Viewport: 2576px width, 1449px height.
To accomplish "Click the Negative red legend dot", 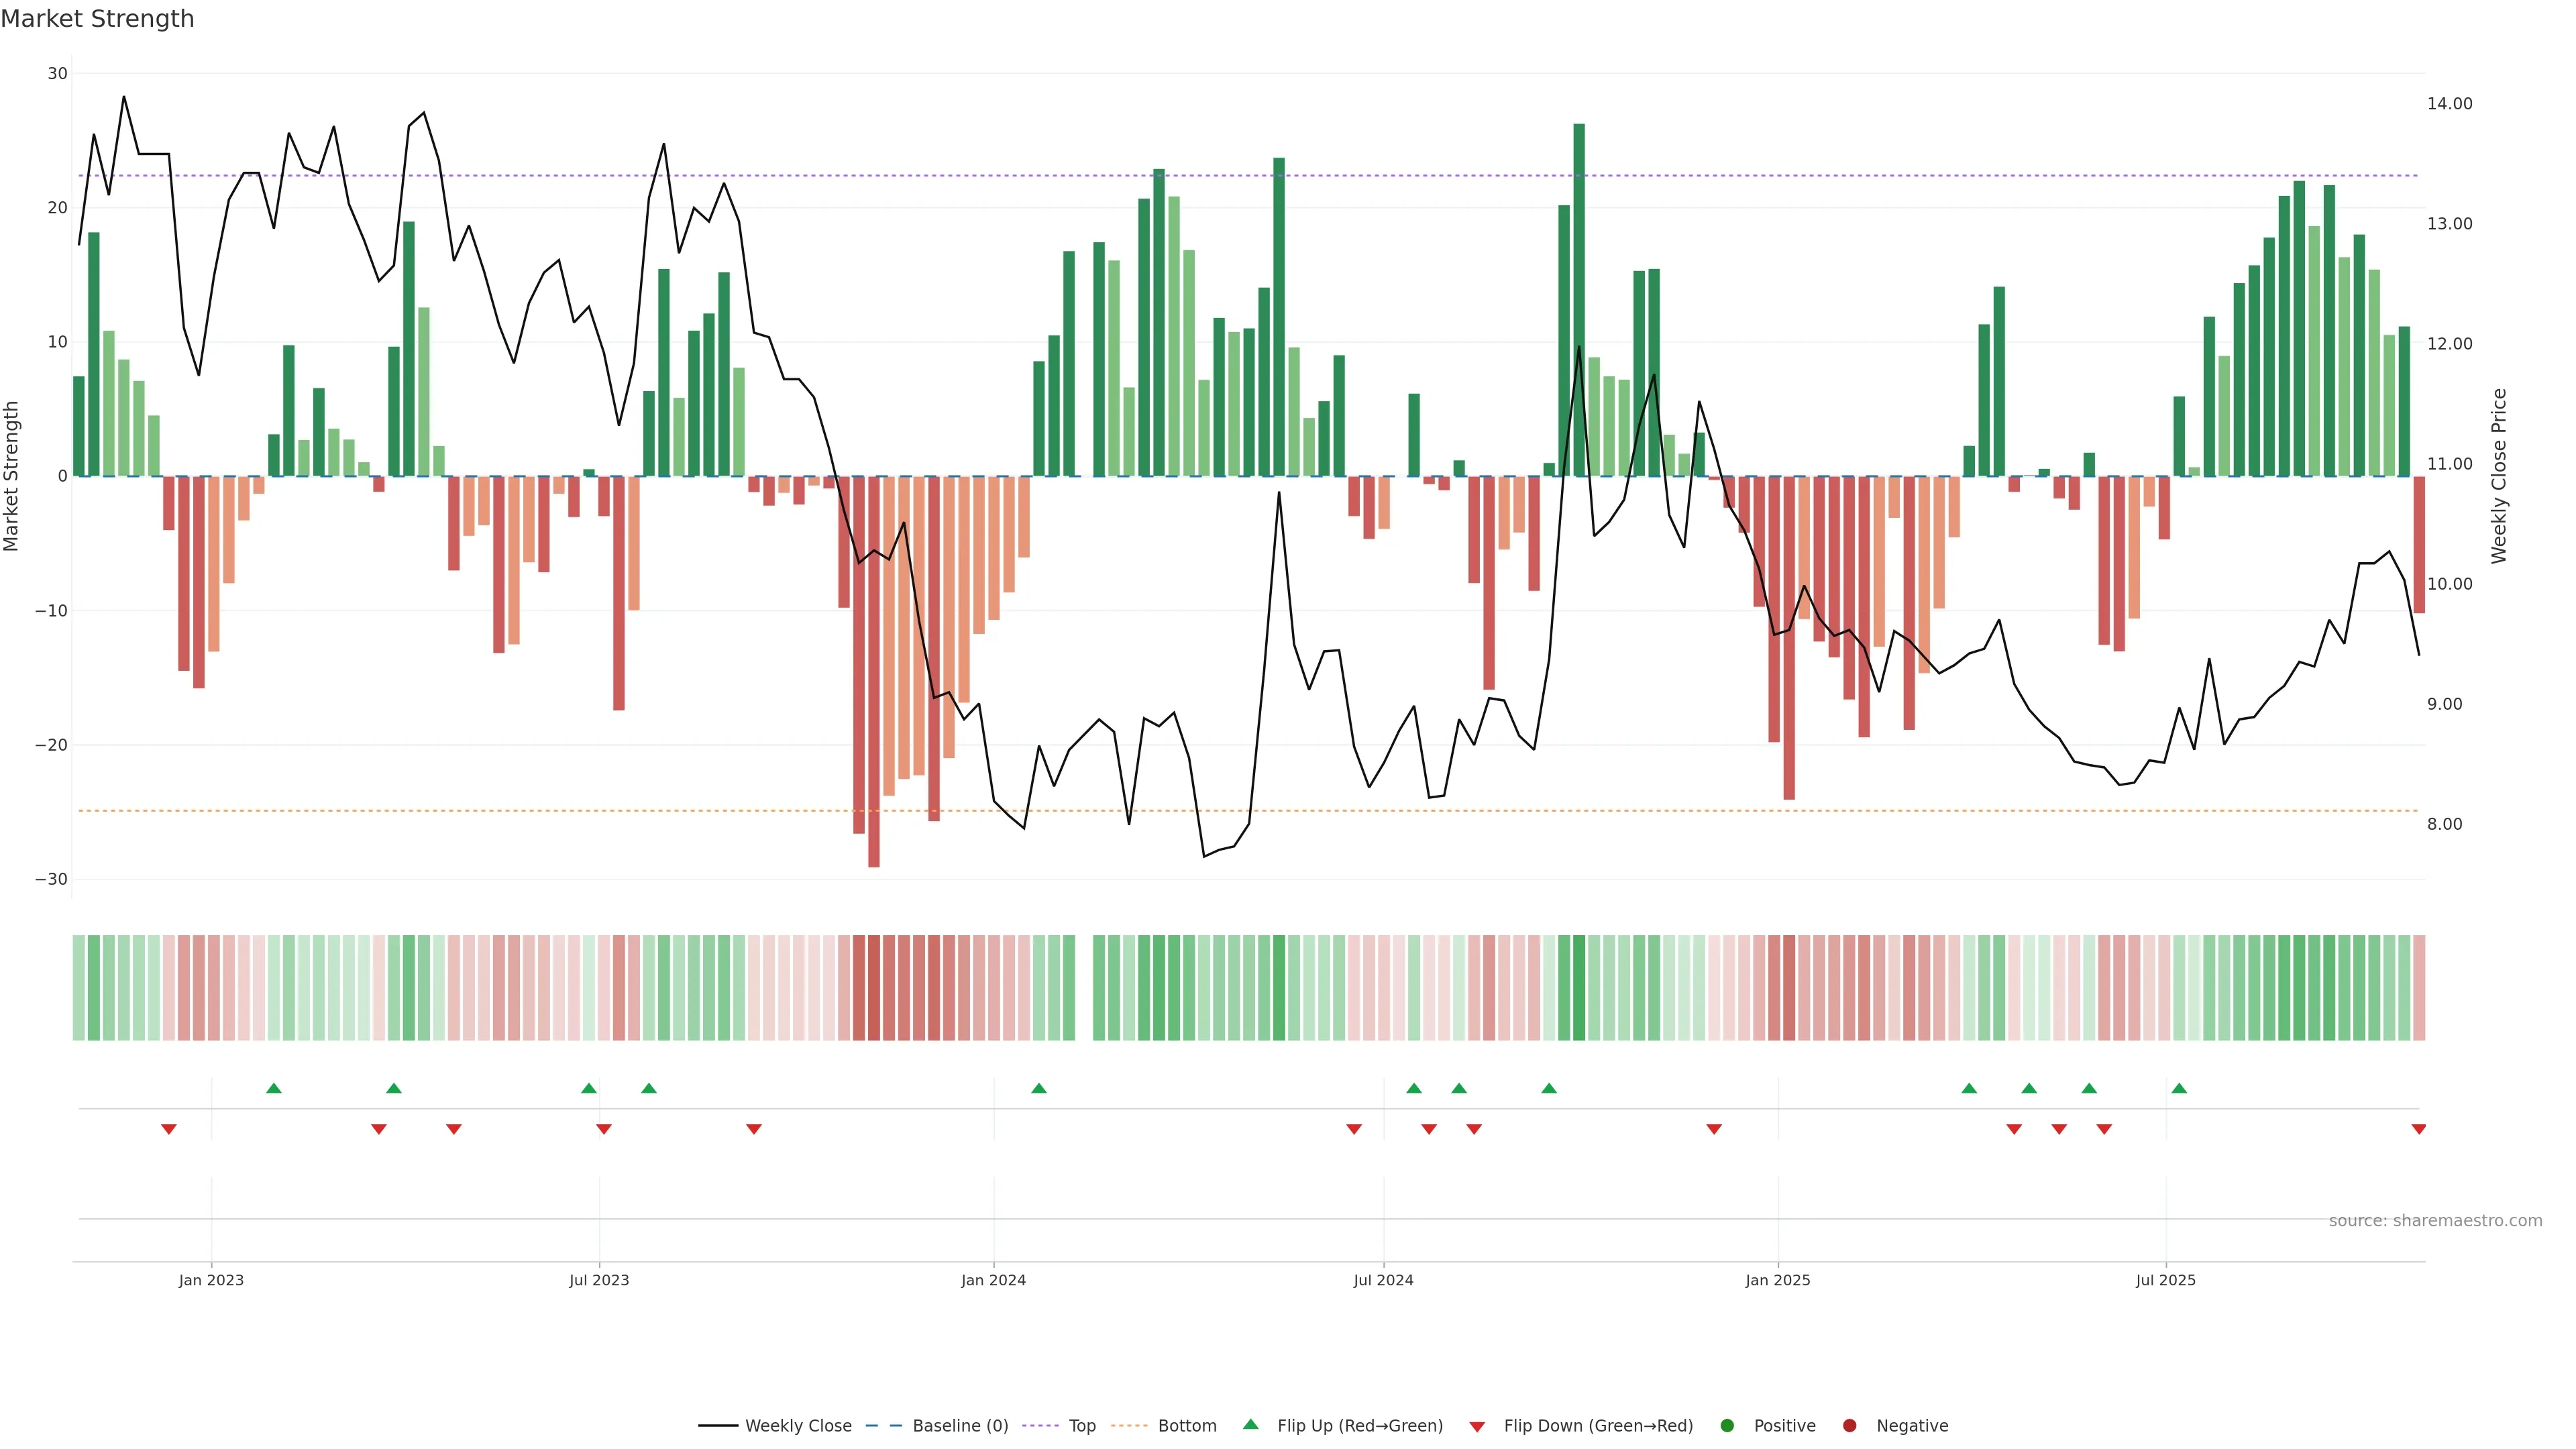I will pos(1849,1425).
